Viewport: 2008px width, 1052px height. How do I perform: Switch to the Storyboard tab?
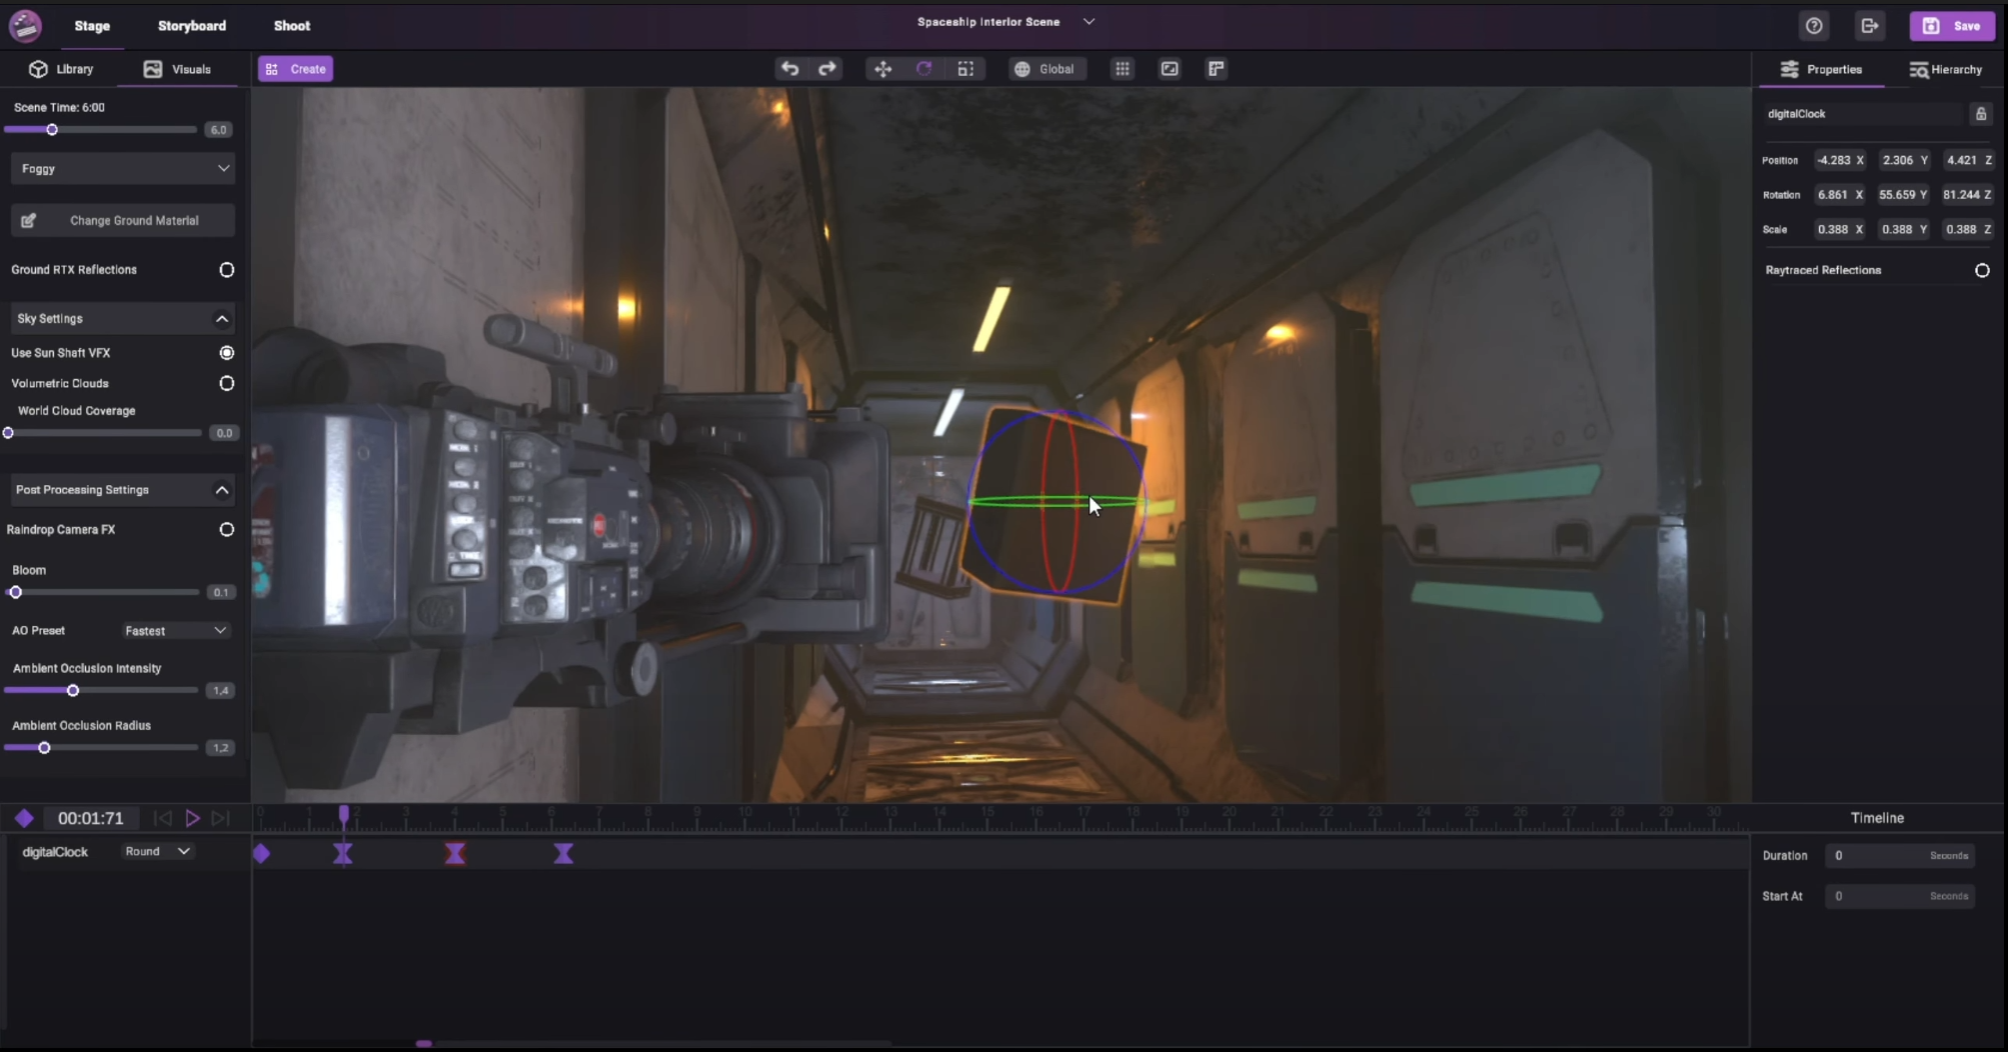point(191,25)
